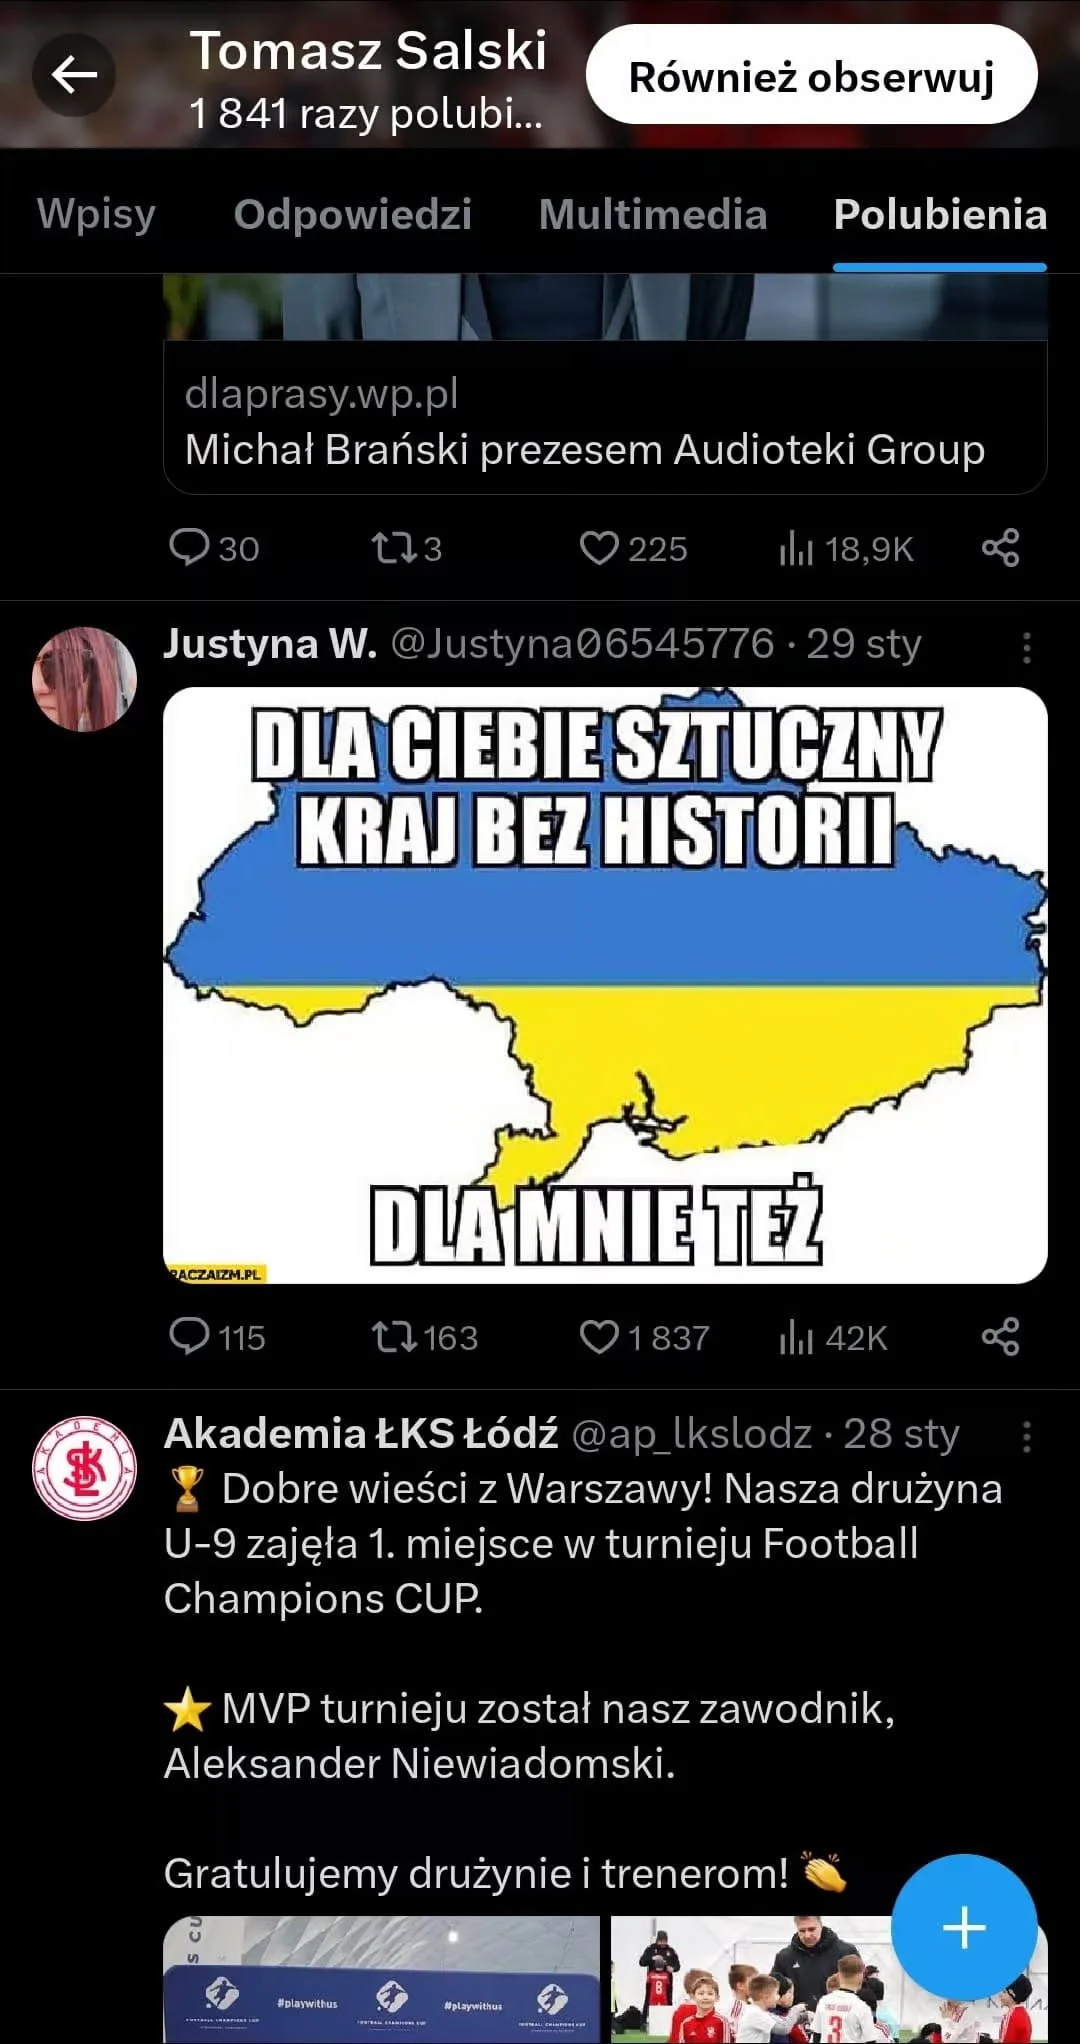This screenshot has width=1080, height=2044.
Task: Like the Audioteki Group post with 225 likes
Action: 634,548
